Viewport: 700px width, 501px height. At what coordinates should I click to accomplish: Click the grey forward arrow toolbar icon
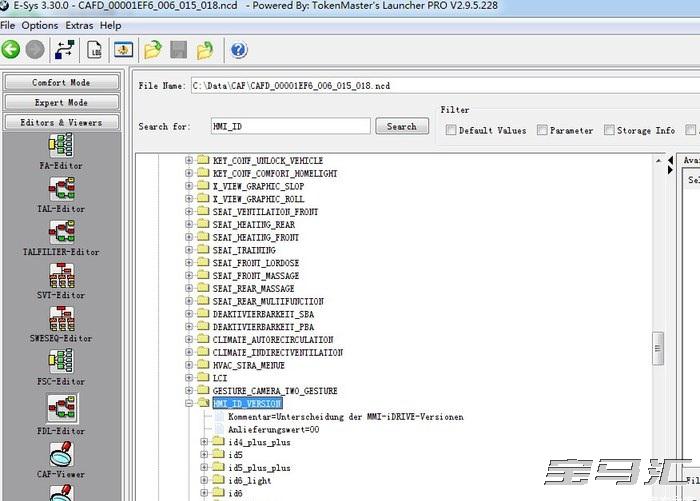pyautogui.click(x=35, y=49)
